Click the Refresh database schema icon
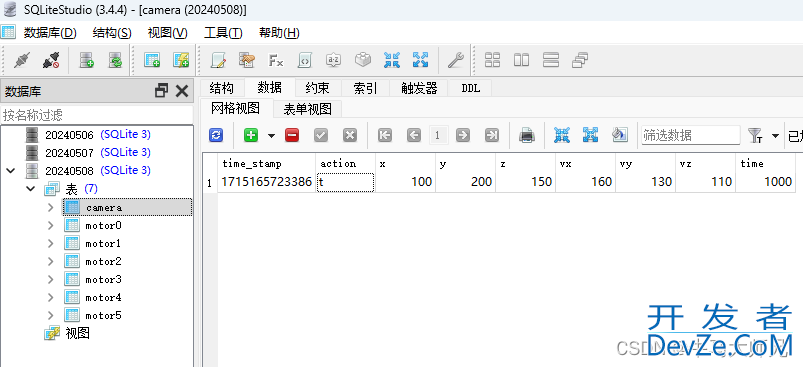803x367 pixels. (115, 60)
